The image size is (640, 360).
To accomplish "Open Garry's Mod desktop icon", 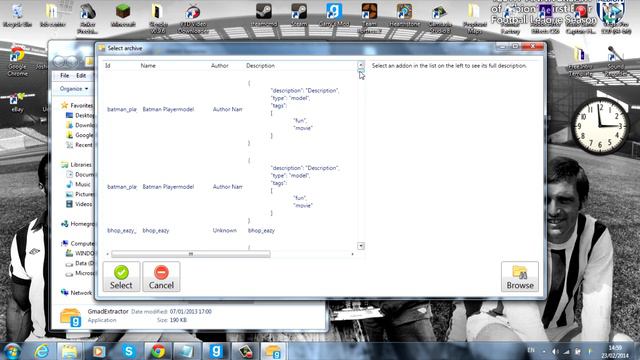I will coord(334,16).
